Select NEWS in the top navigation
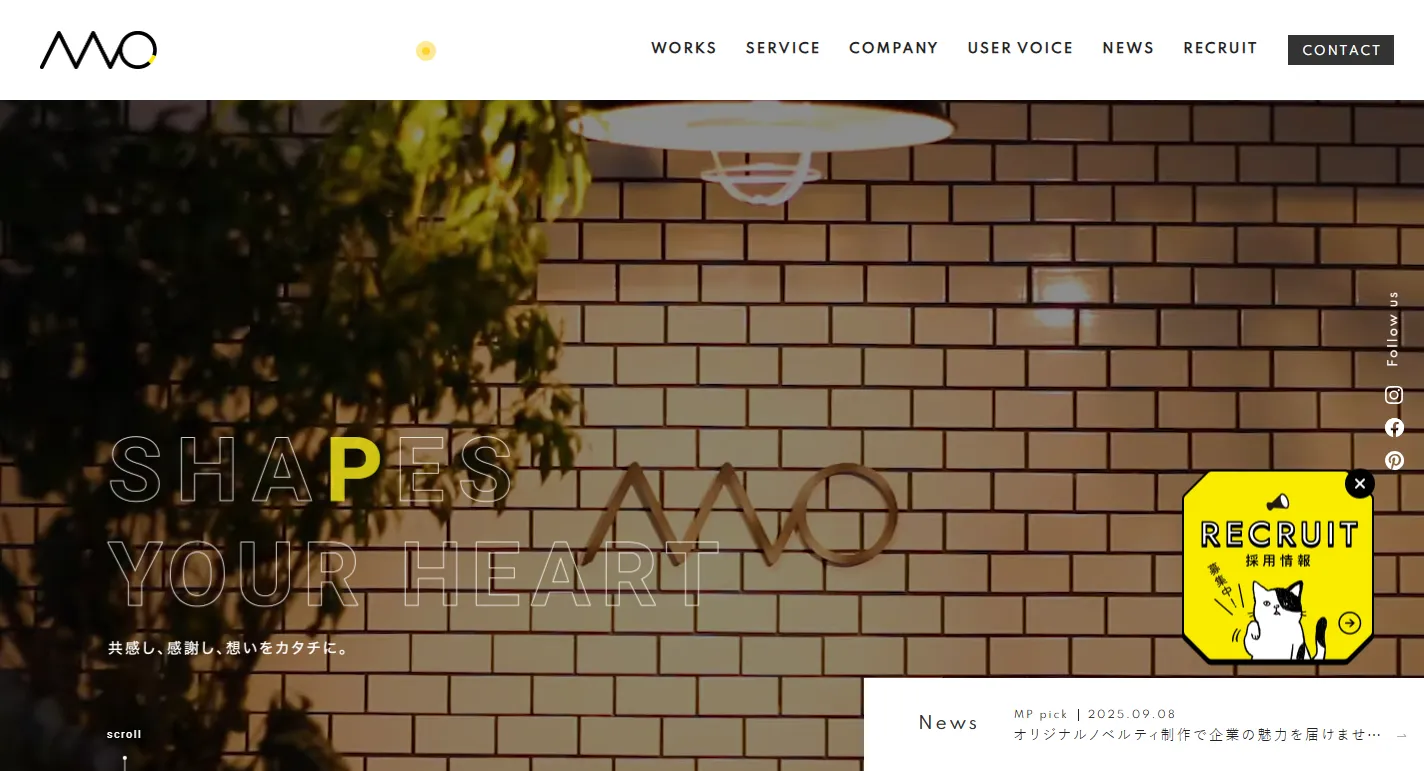The image size is (1424, 771). click(1128, 48)
